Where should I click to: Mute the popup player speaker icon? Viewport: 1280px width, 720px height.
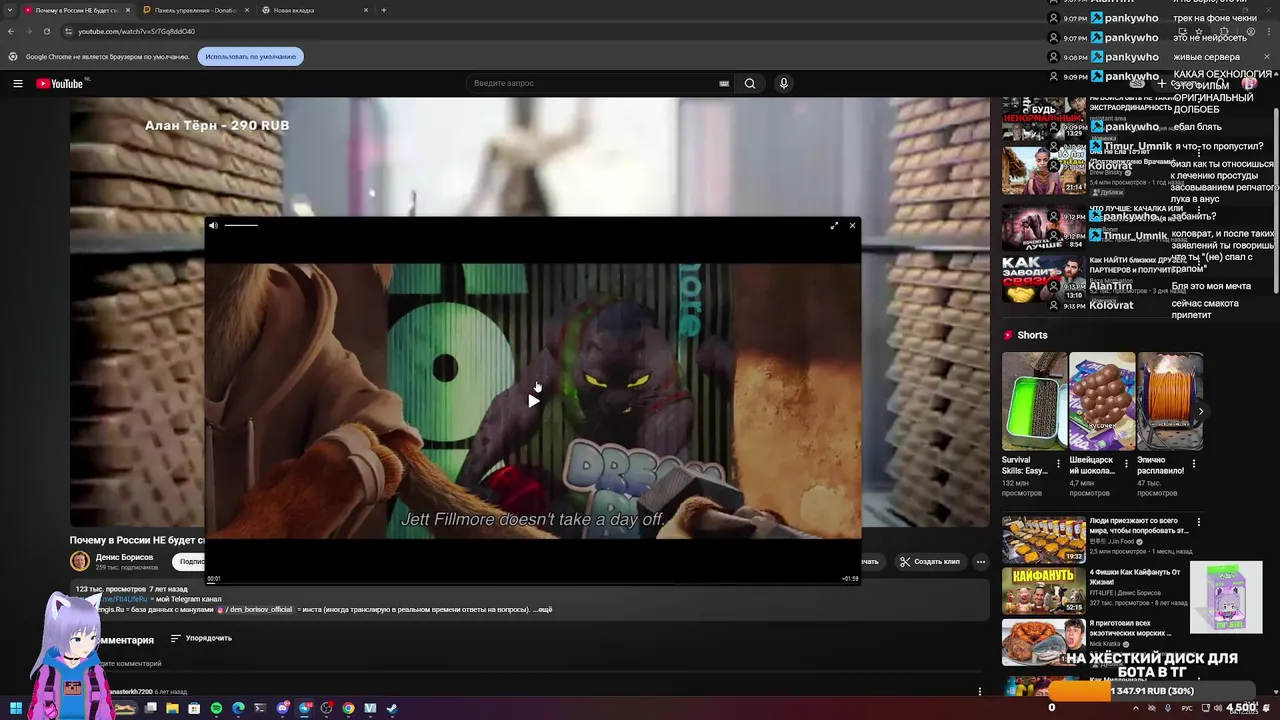coord(213,226)
